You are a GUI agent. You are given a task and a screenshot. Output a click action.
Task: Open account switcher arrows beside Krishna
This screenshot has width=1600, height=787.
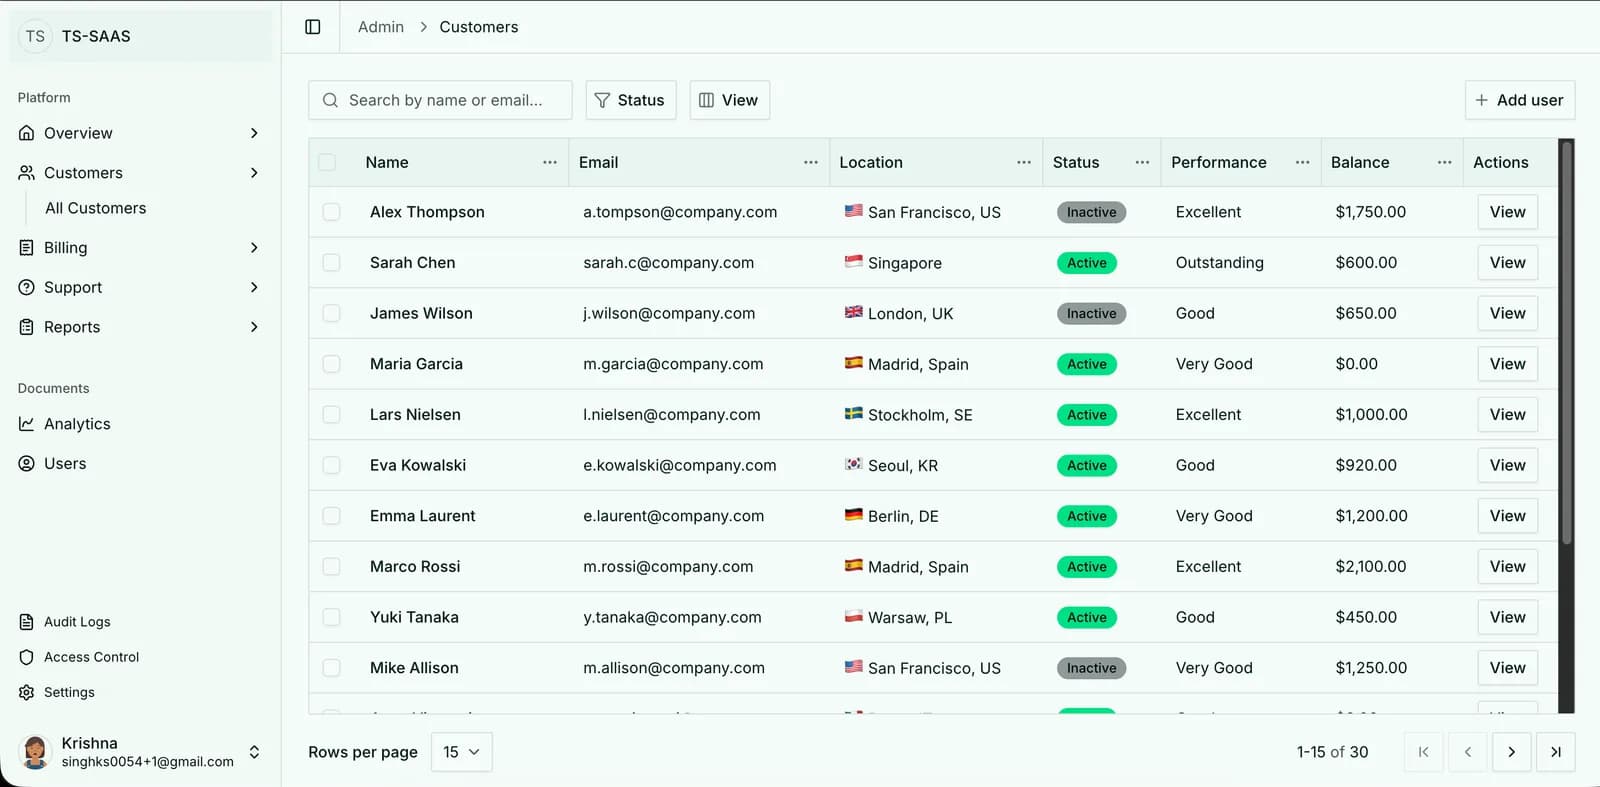click(254, 752)
